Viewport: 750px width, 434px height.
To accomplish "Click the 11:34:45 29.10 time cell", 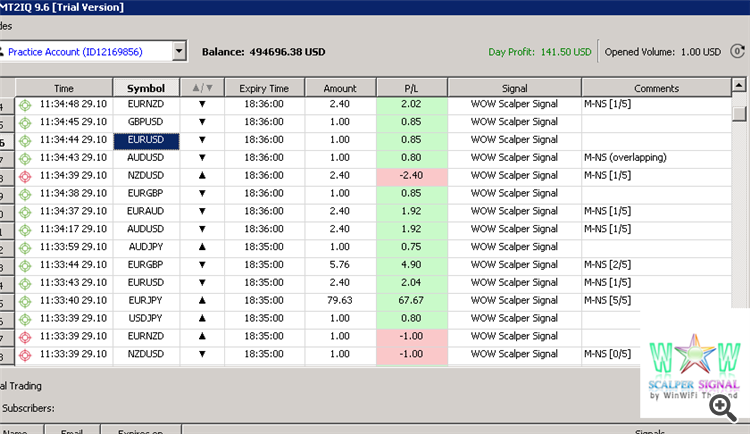I will click(x=73, y=122).
